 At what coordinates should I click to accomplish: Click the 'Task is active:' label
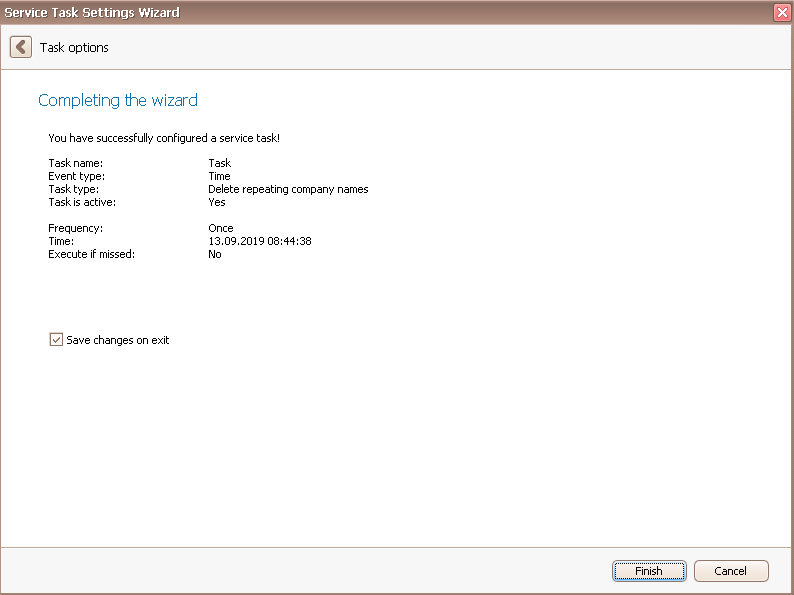[82, 202]
